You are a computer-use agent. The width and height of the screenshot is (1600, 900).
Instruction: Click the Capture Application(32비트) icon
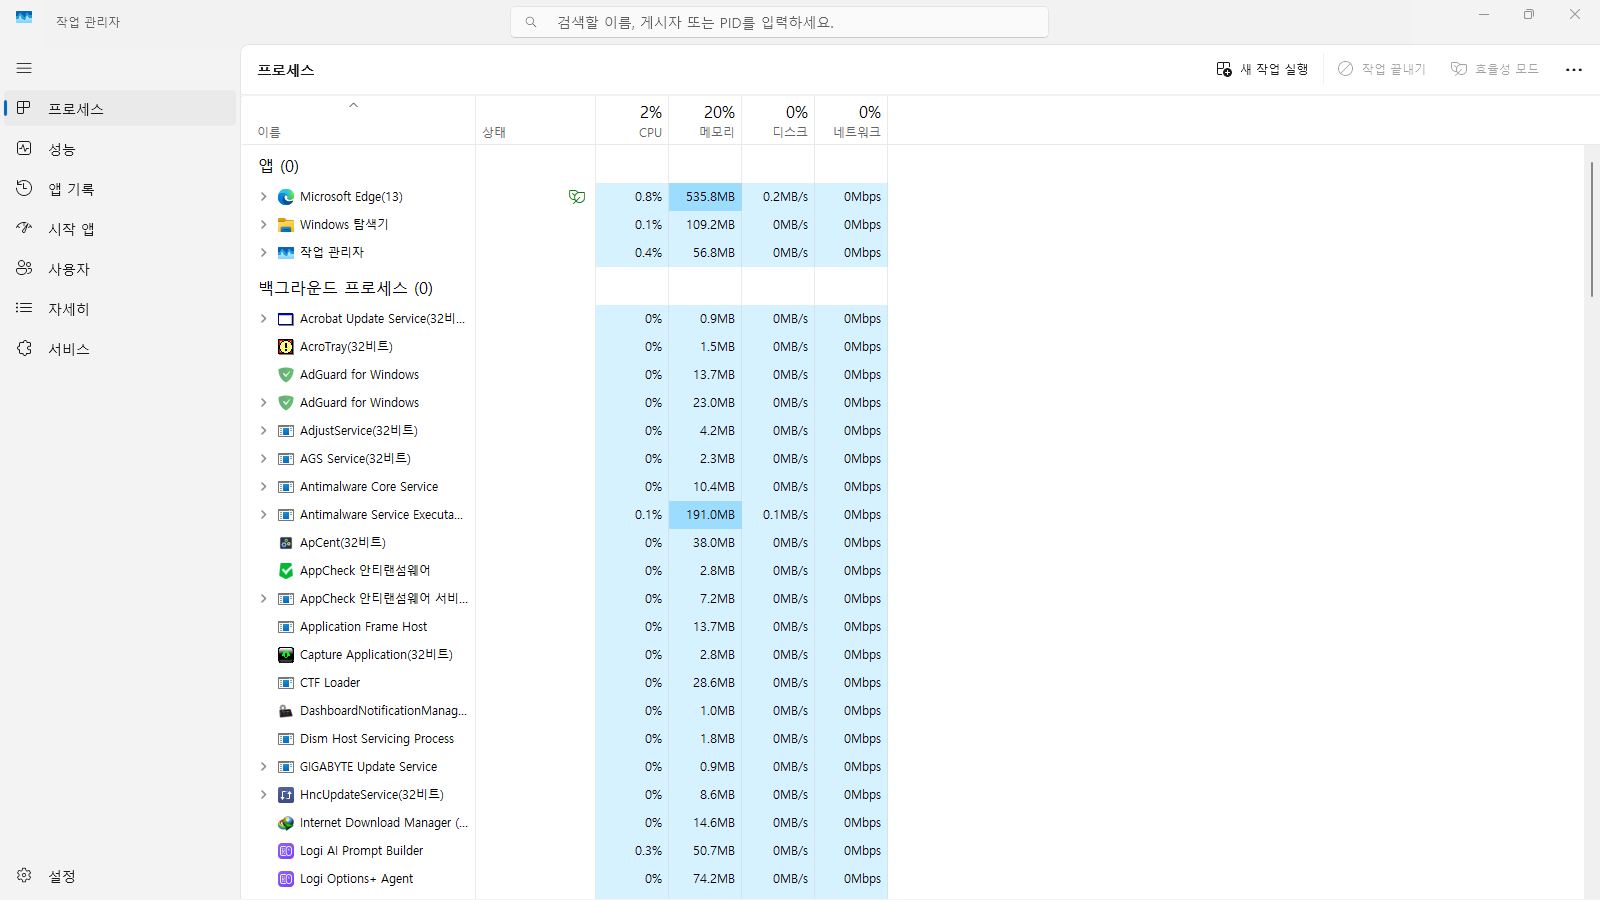286,655
